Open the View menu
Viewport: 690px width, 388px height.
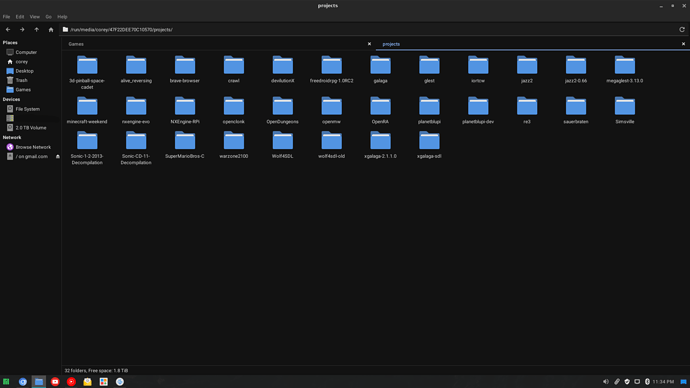pyautogui.click(x=34, y=17)
